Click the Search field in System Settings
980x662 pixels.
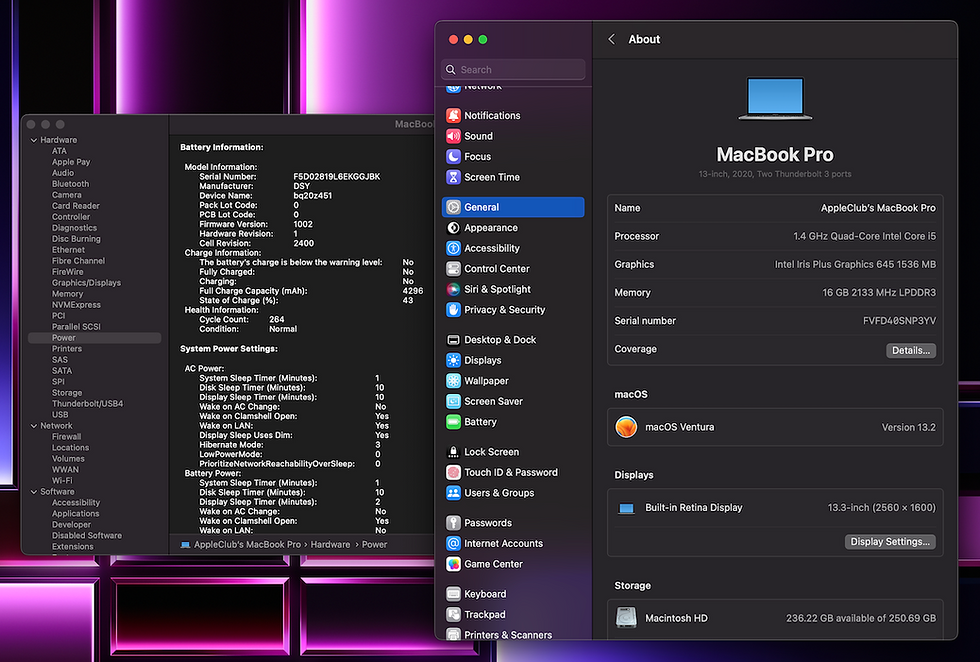point(513,69)
